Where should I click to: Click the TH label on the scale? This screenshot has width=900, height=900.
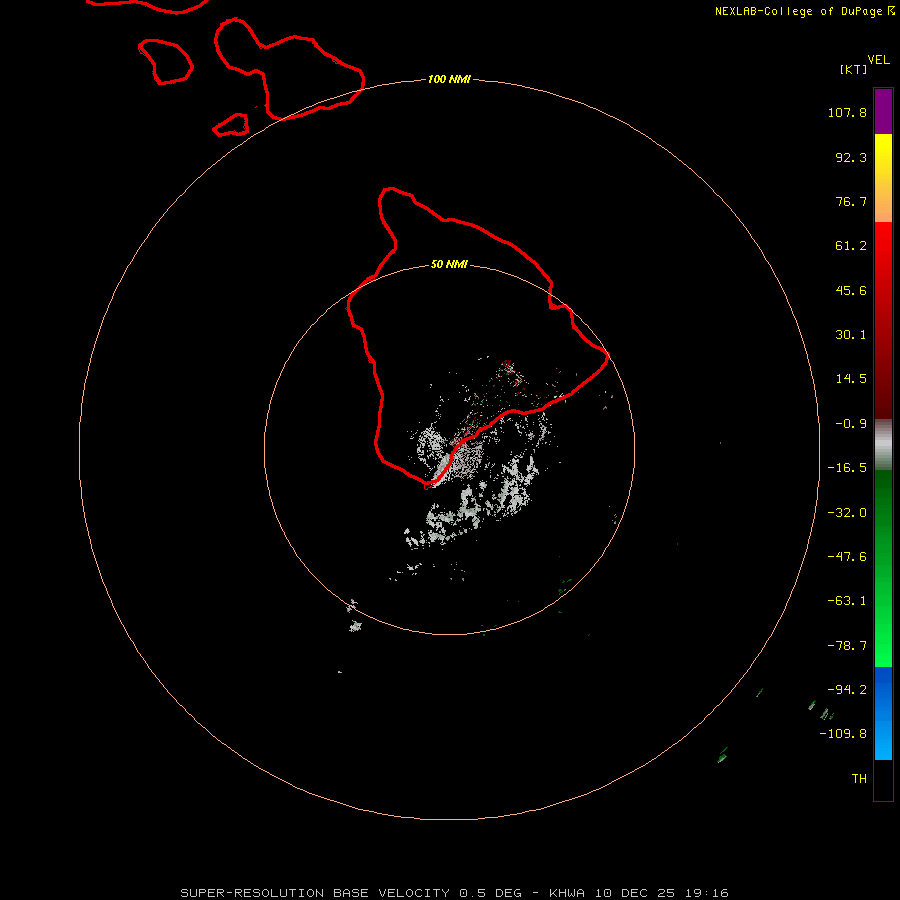tap(859, 779)
